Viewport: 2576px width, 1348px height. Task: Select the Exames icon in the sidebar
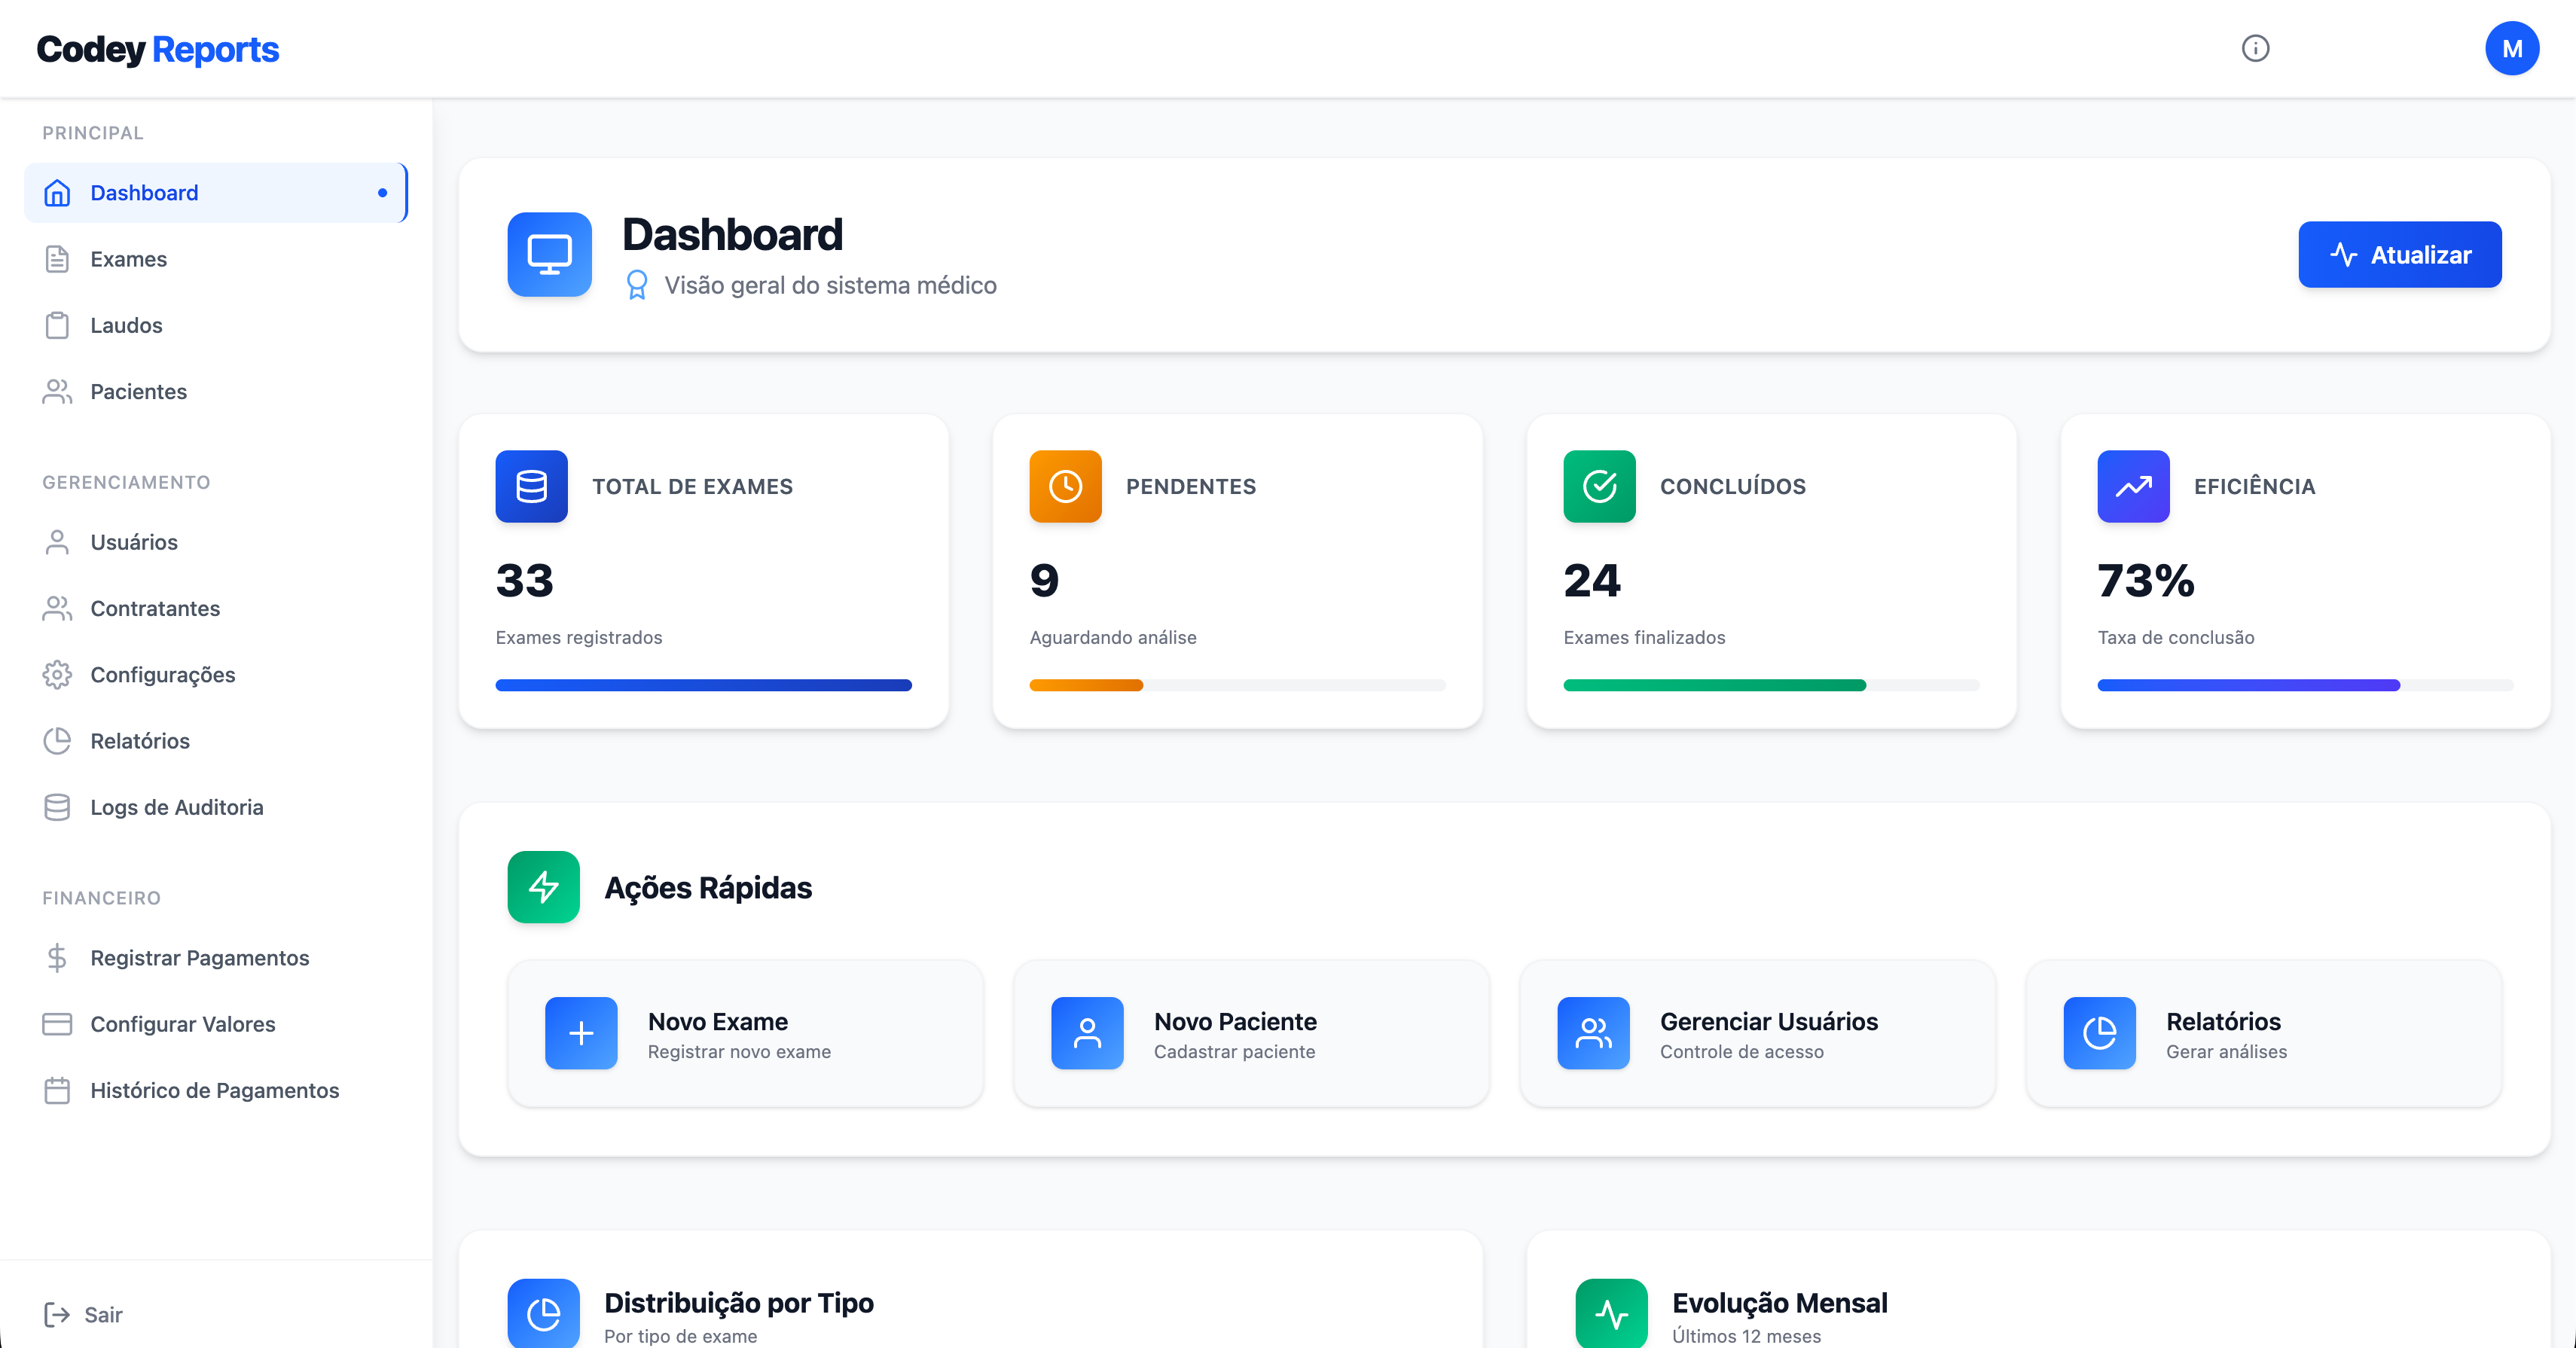(57, 258)
